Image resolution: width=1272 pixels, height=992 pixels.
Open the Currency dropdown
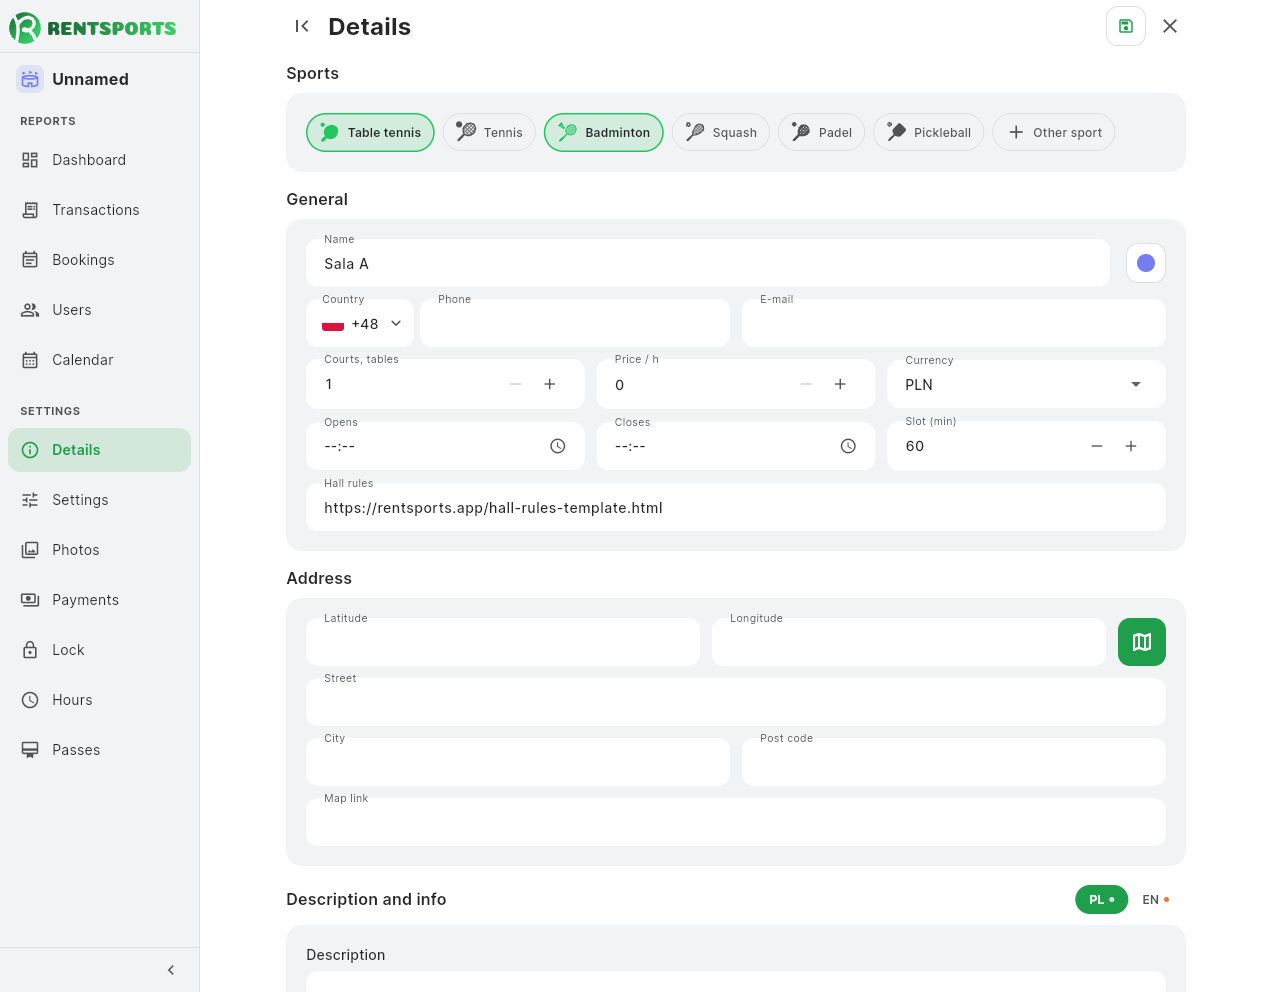(1026, 385)
